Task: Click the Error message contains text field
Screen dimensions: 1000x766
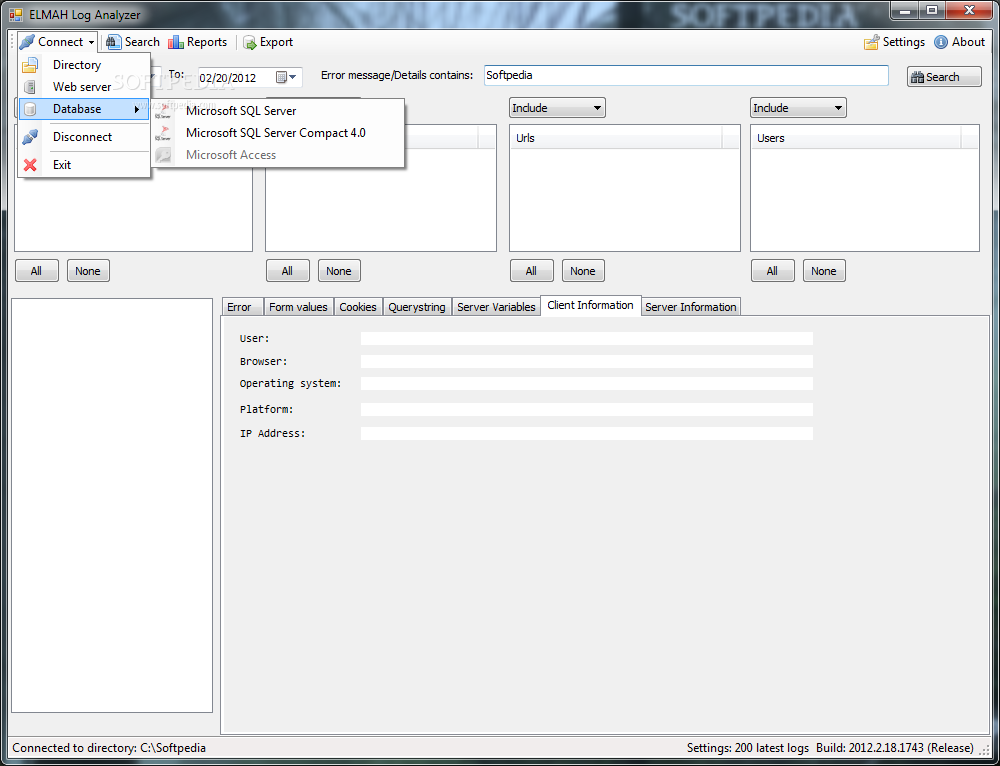Action: click(x=686, y=75)
